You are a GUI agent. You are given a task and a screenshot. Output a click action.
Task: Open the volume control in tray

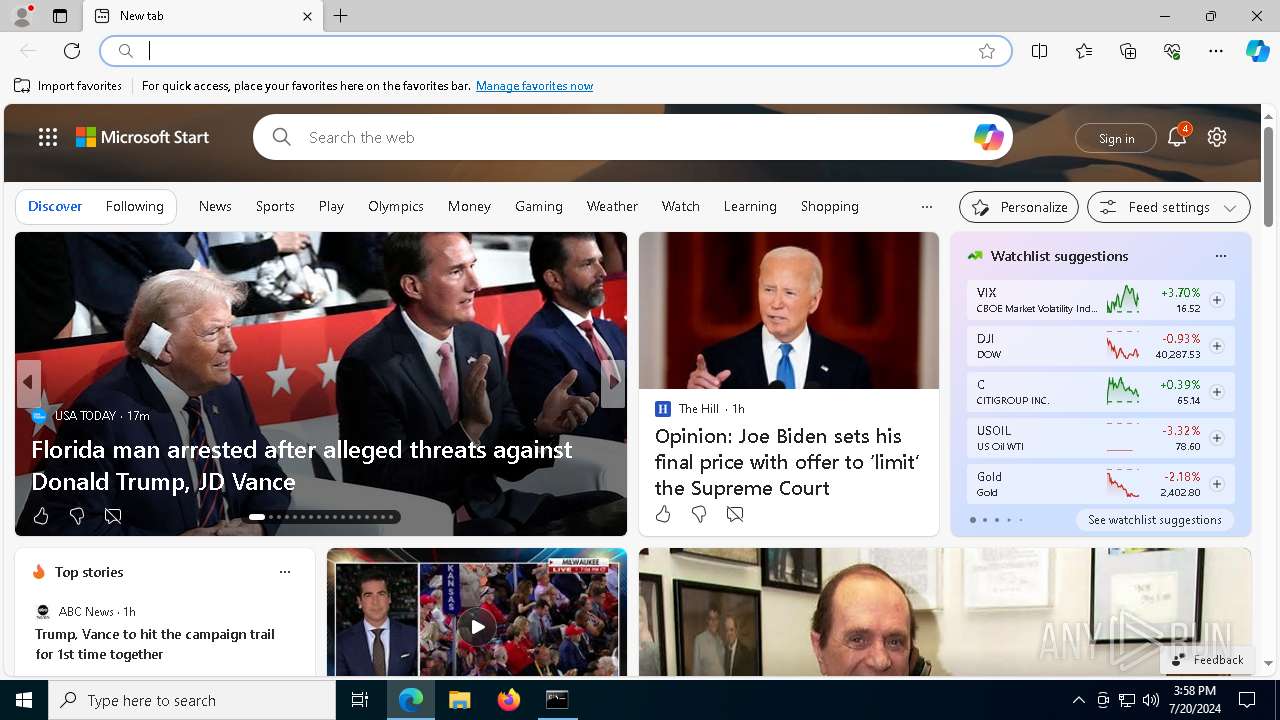(x=1151, y=700)
